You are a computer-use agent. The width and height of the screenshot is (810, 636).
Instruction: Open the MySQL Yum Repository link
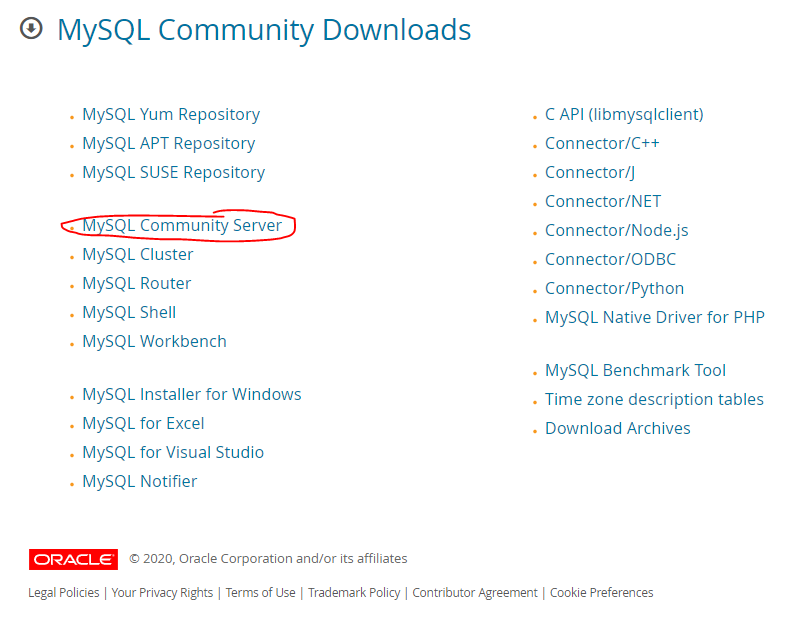171,114
